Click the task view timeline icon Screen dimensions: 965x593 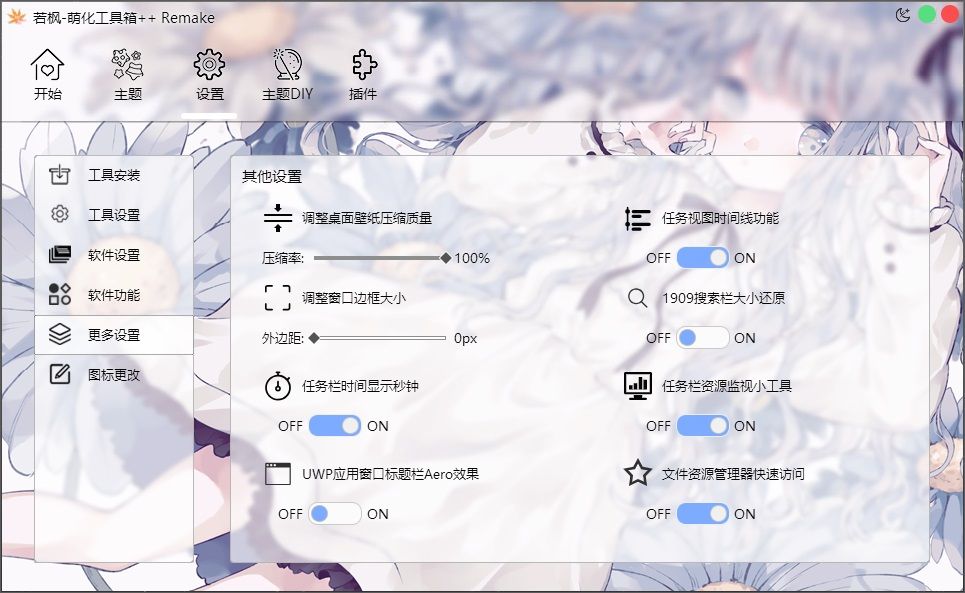(x=638, y=218)
